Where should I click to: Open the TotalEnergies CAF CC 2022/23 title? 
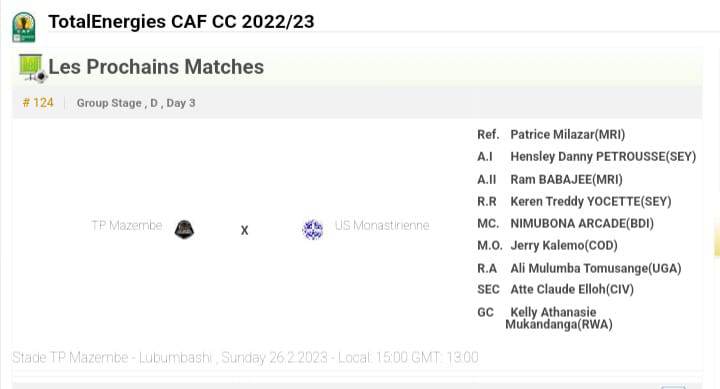click(x=181, y=22)
